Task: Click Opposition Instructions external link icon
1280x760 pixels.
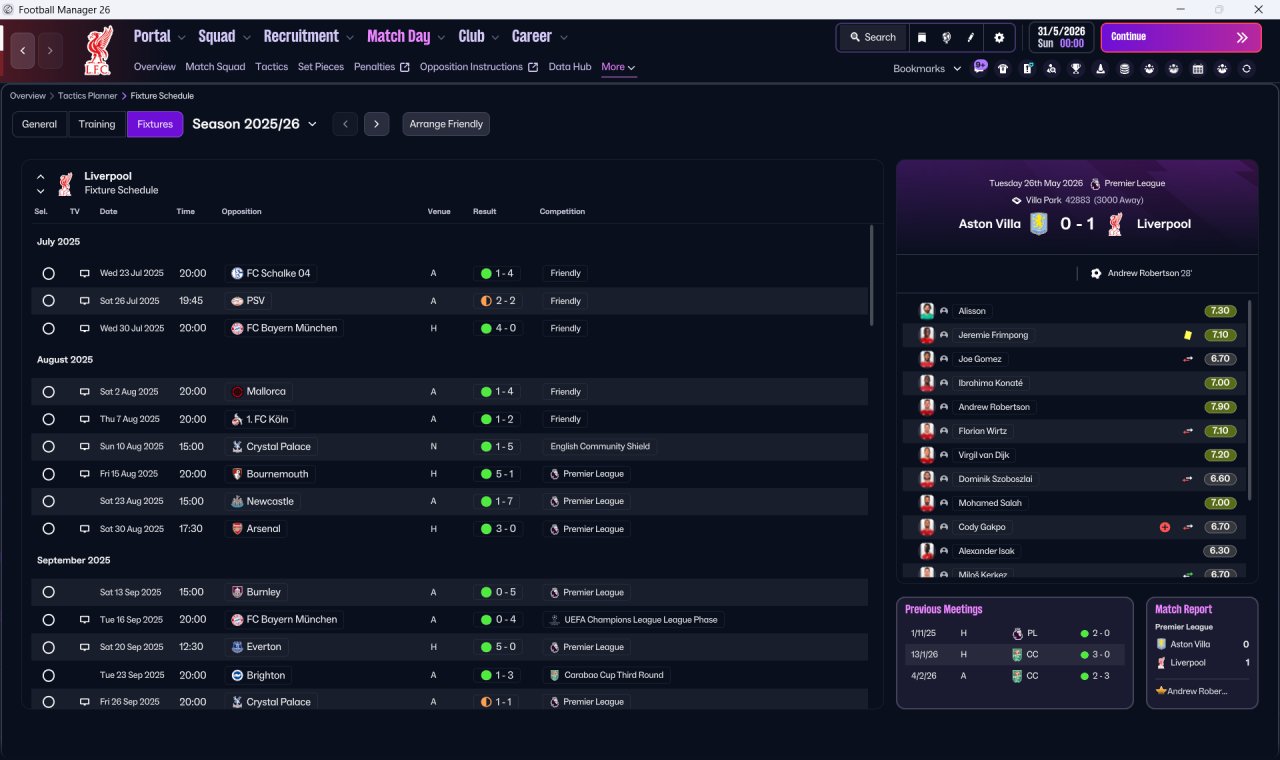Action: 533,67
